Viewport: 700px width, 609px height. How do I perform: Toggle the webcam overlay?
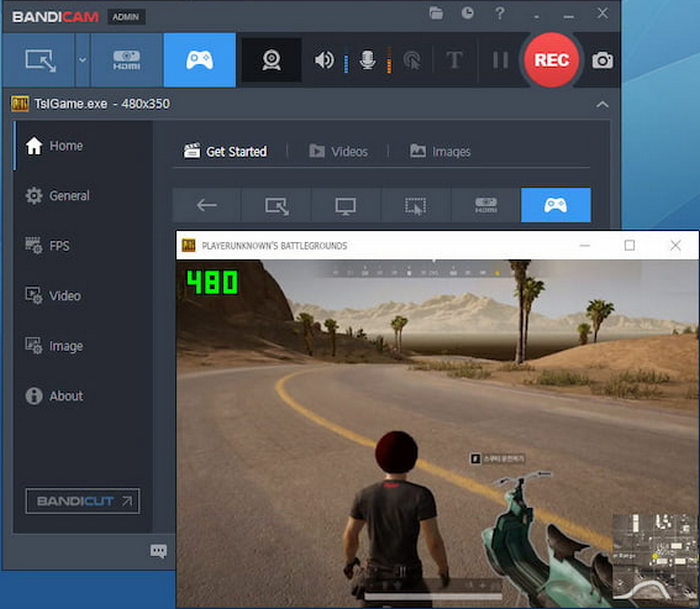271,60
